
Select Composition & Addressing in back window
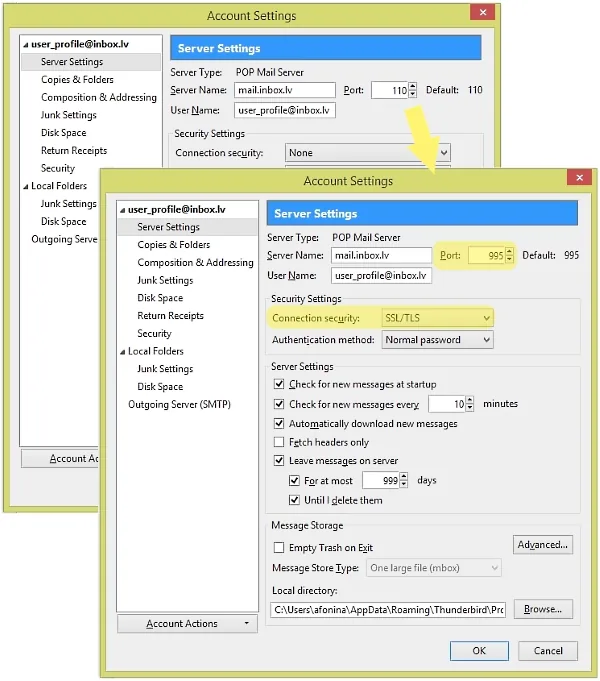click(99, 97)
